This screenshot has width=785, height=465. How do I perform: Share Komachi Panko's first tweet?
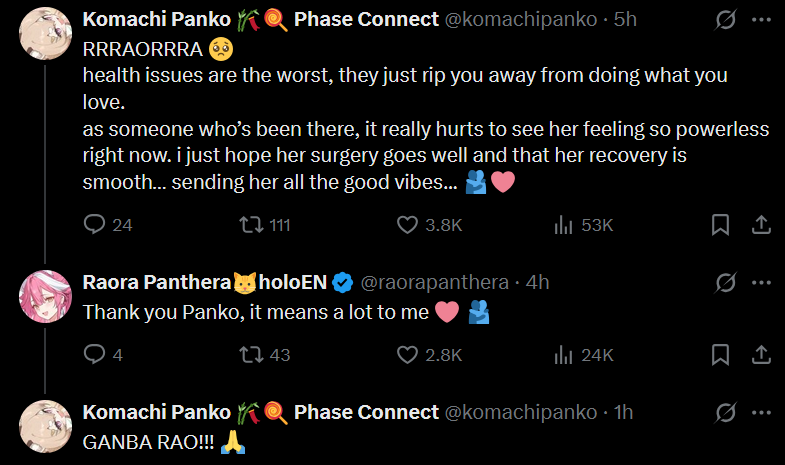pyautogui.click(x=759, y=225)
